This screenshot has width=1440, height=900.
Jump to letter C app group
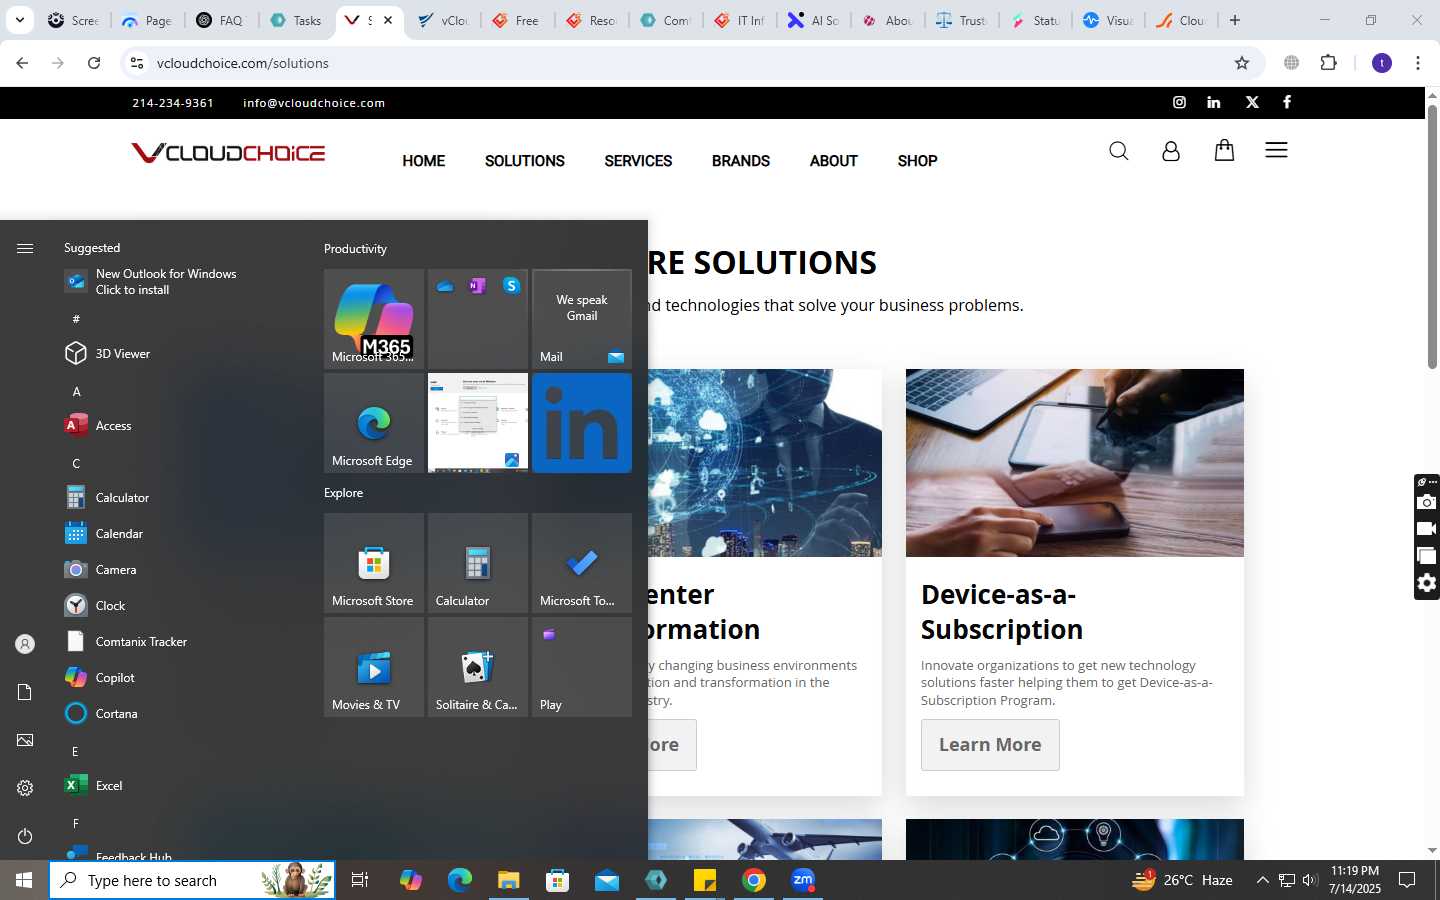[x=76, y=463]
